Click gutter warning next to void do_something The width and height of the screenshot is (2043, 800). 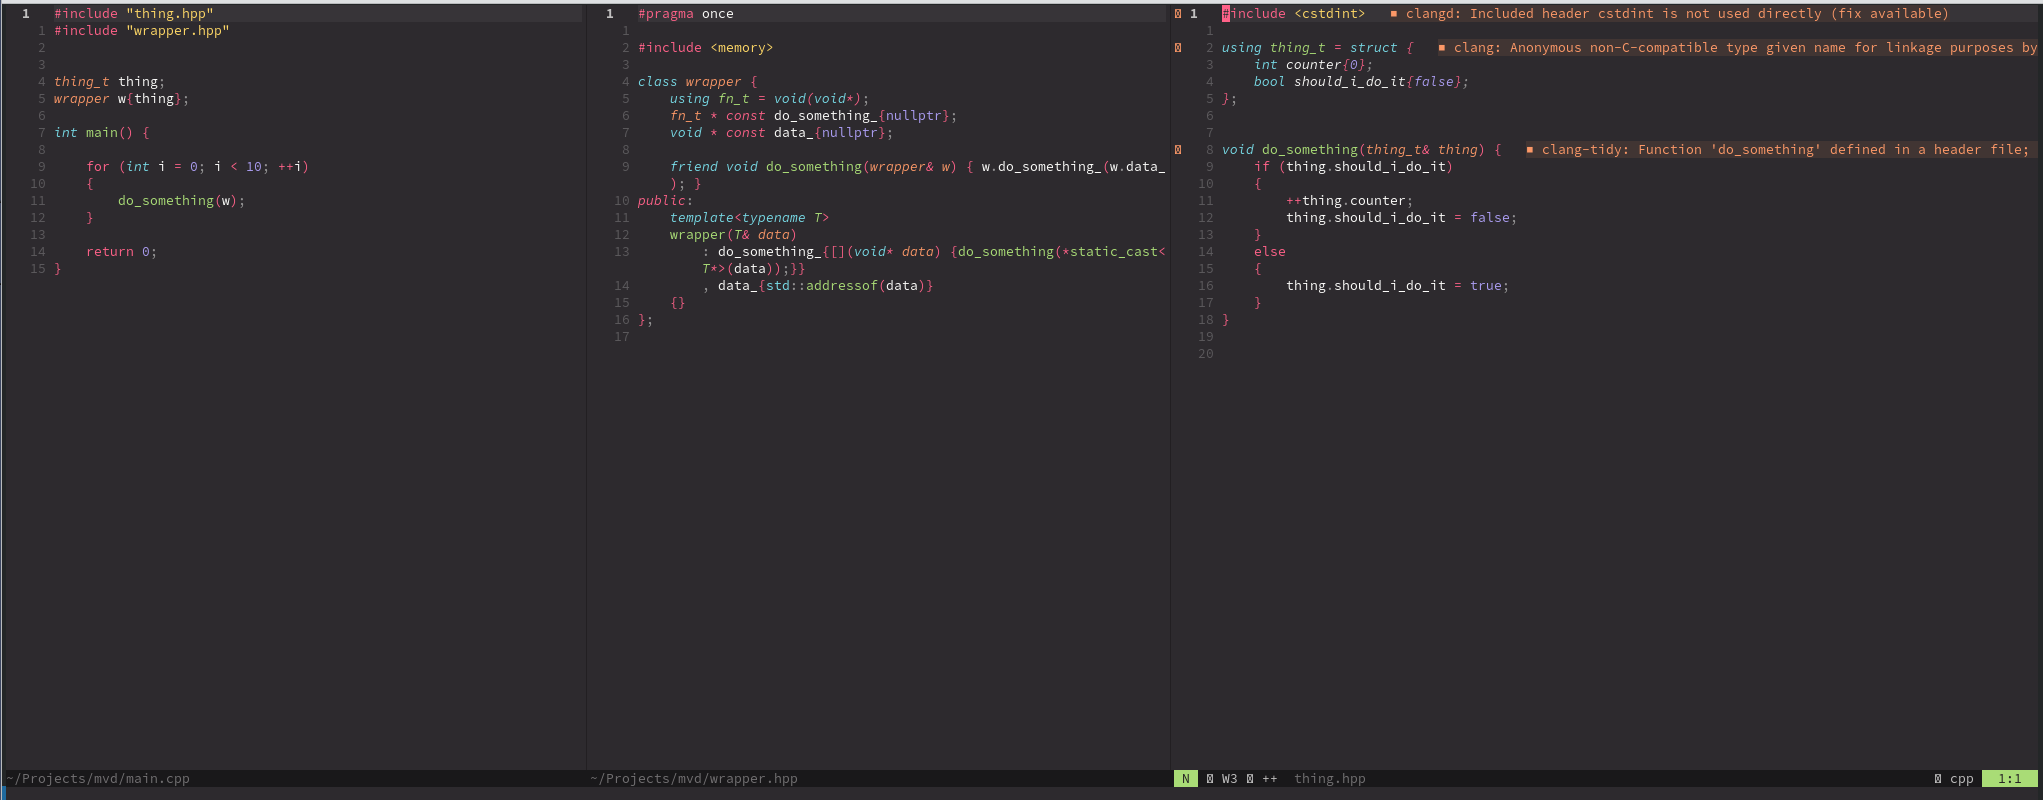coord(1178,150)
